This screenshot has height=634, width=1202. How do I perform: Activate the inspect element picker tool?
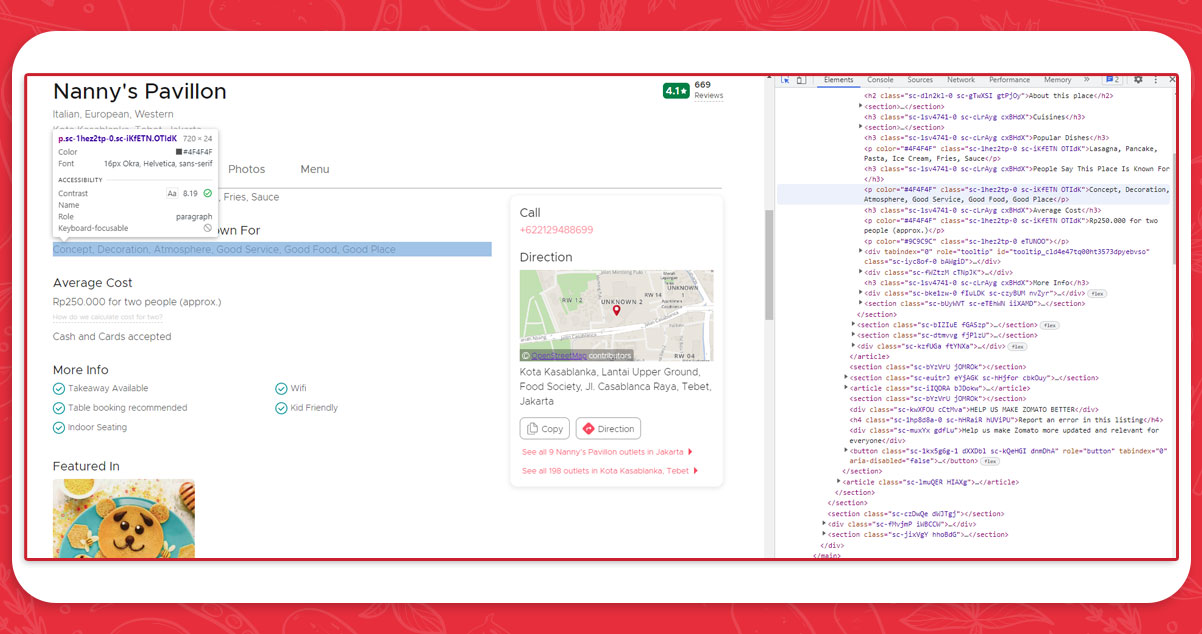(786, 80)
